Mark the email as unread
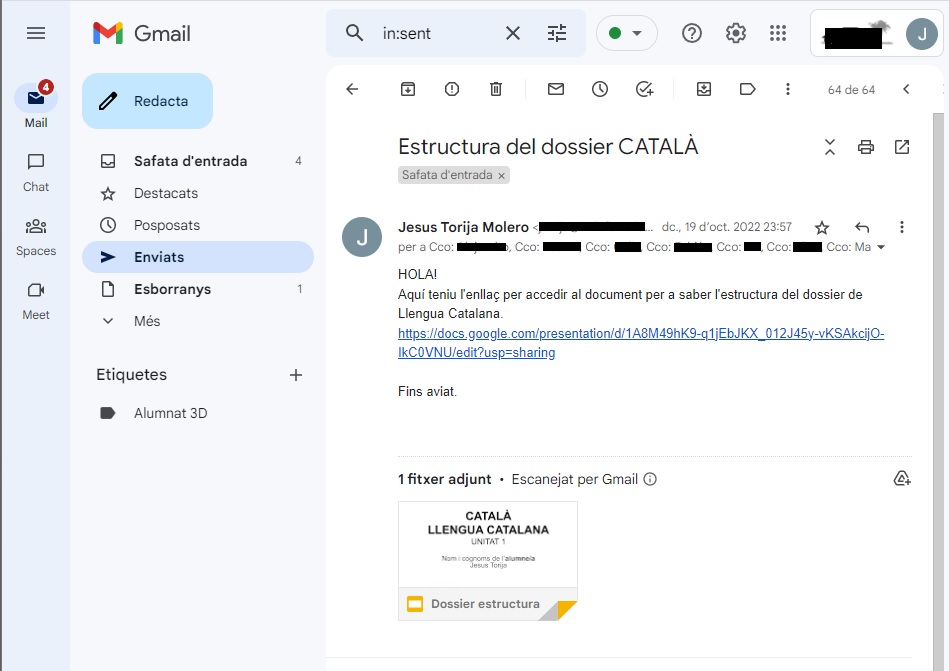The height and width of the screenshot is (671, 949). 556,89
